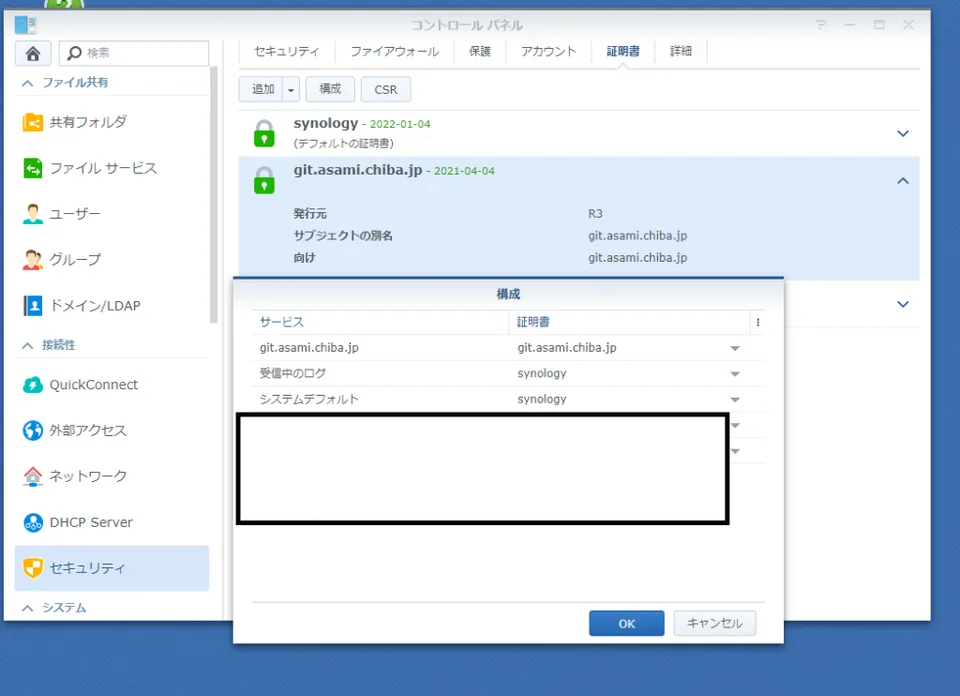Open Group icon in sidebar
The height and width of the screenshot is (696, 960).
[32, 260]
